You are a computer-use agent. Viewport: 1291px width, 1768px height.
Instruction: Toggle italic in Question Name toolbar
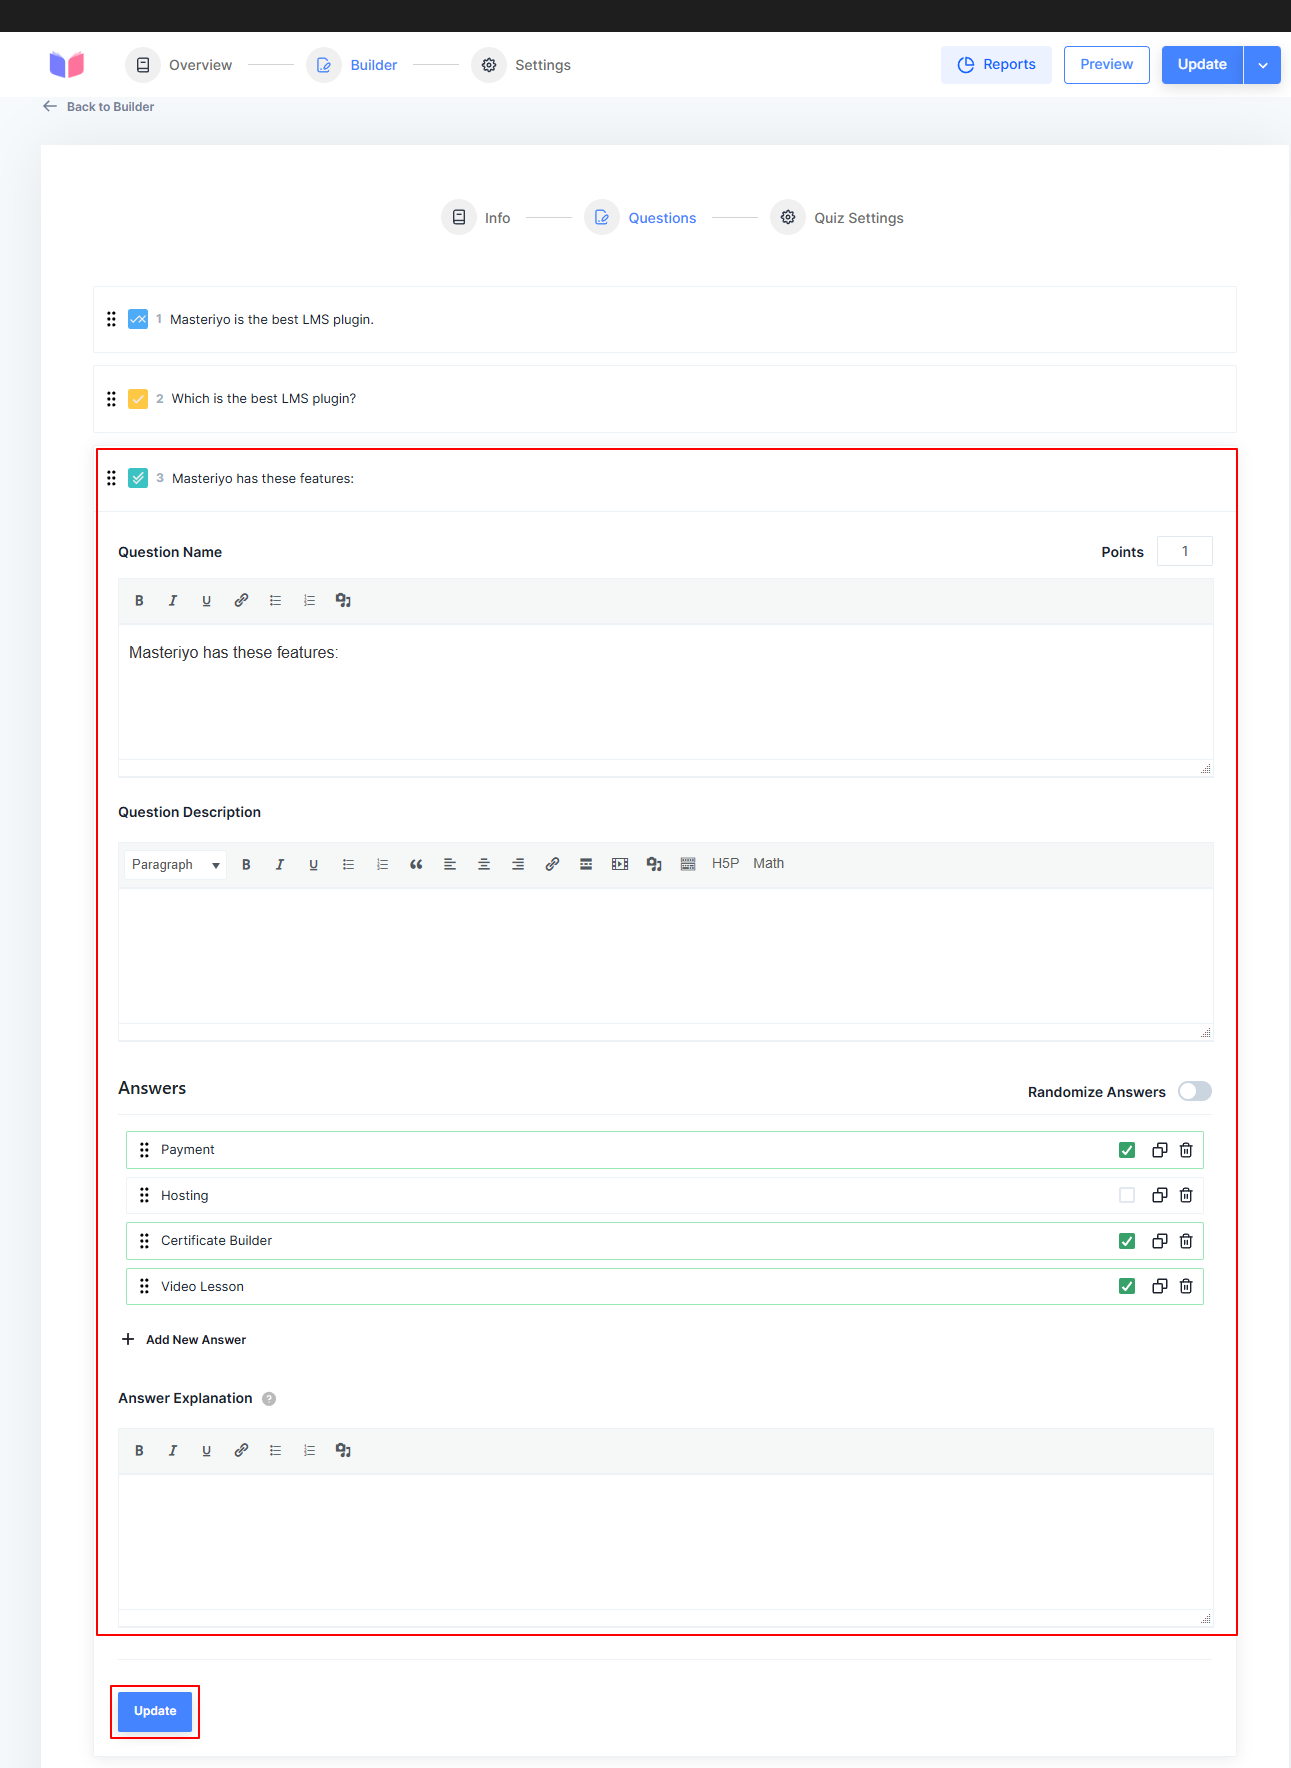click(x=173, y=601)
